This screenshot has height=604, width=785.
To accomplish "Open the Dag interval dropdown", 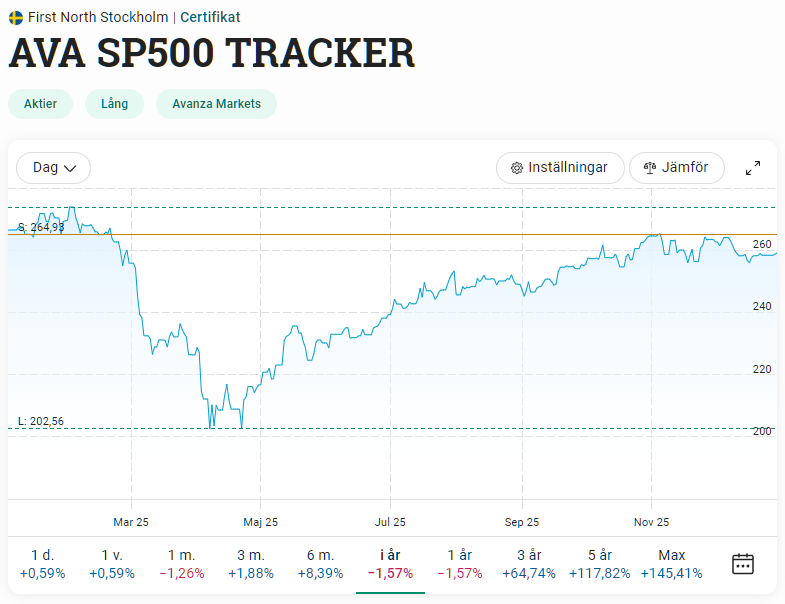I will click(x=54, y=168).
